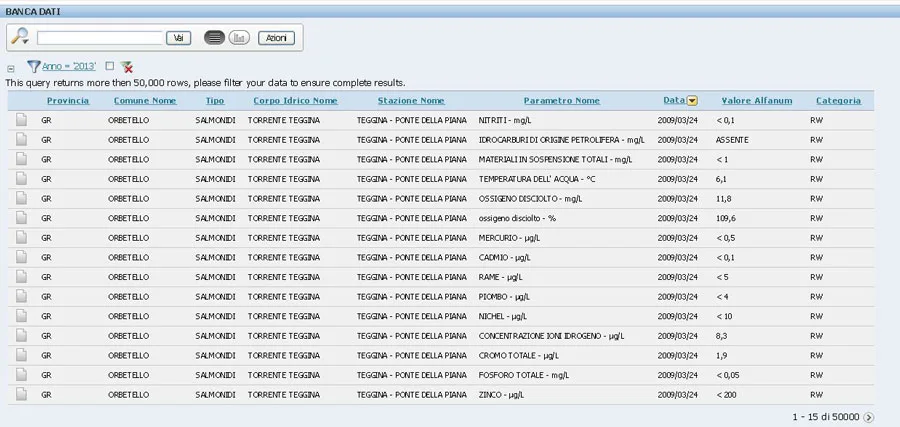Sort by Comune Nome column header
The image size is (900, 427).
click(x=145, y=100)
